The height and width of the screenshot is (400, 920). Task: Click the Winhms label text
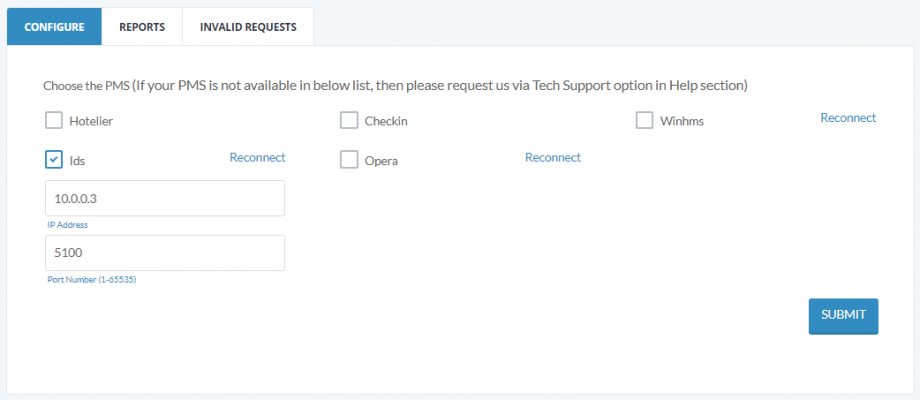click(682, 121)
